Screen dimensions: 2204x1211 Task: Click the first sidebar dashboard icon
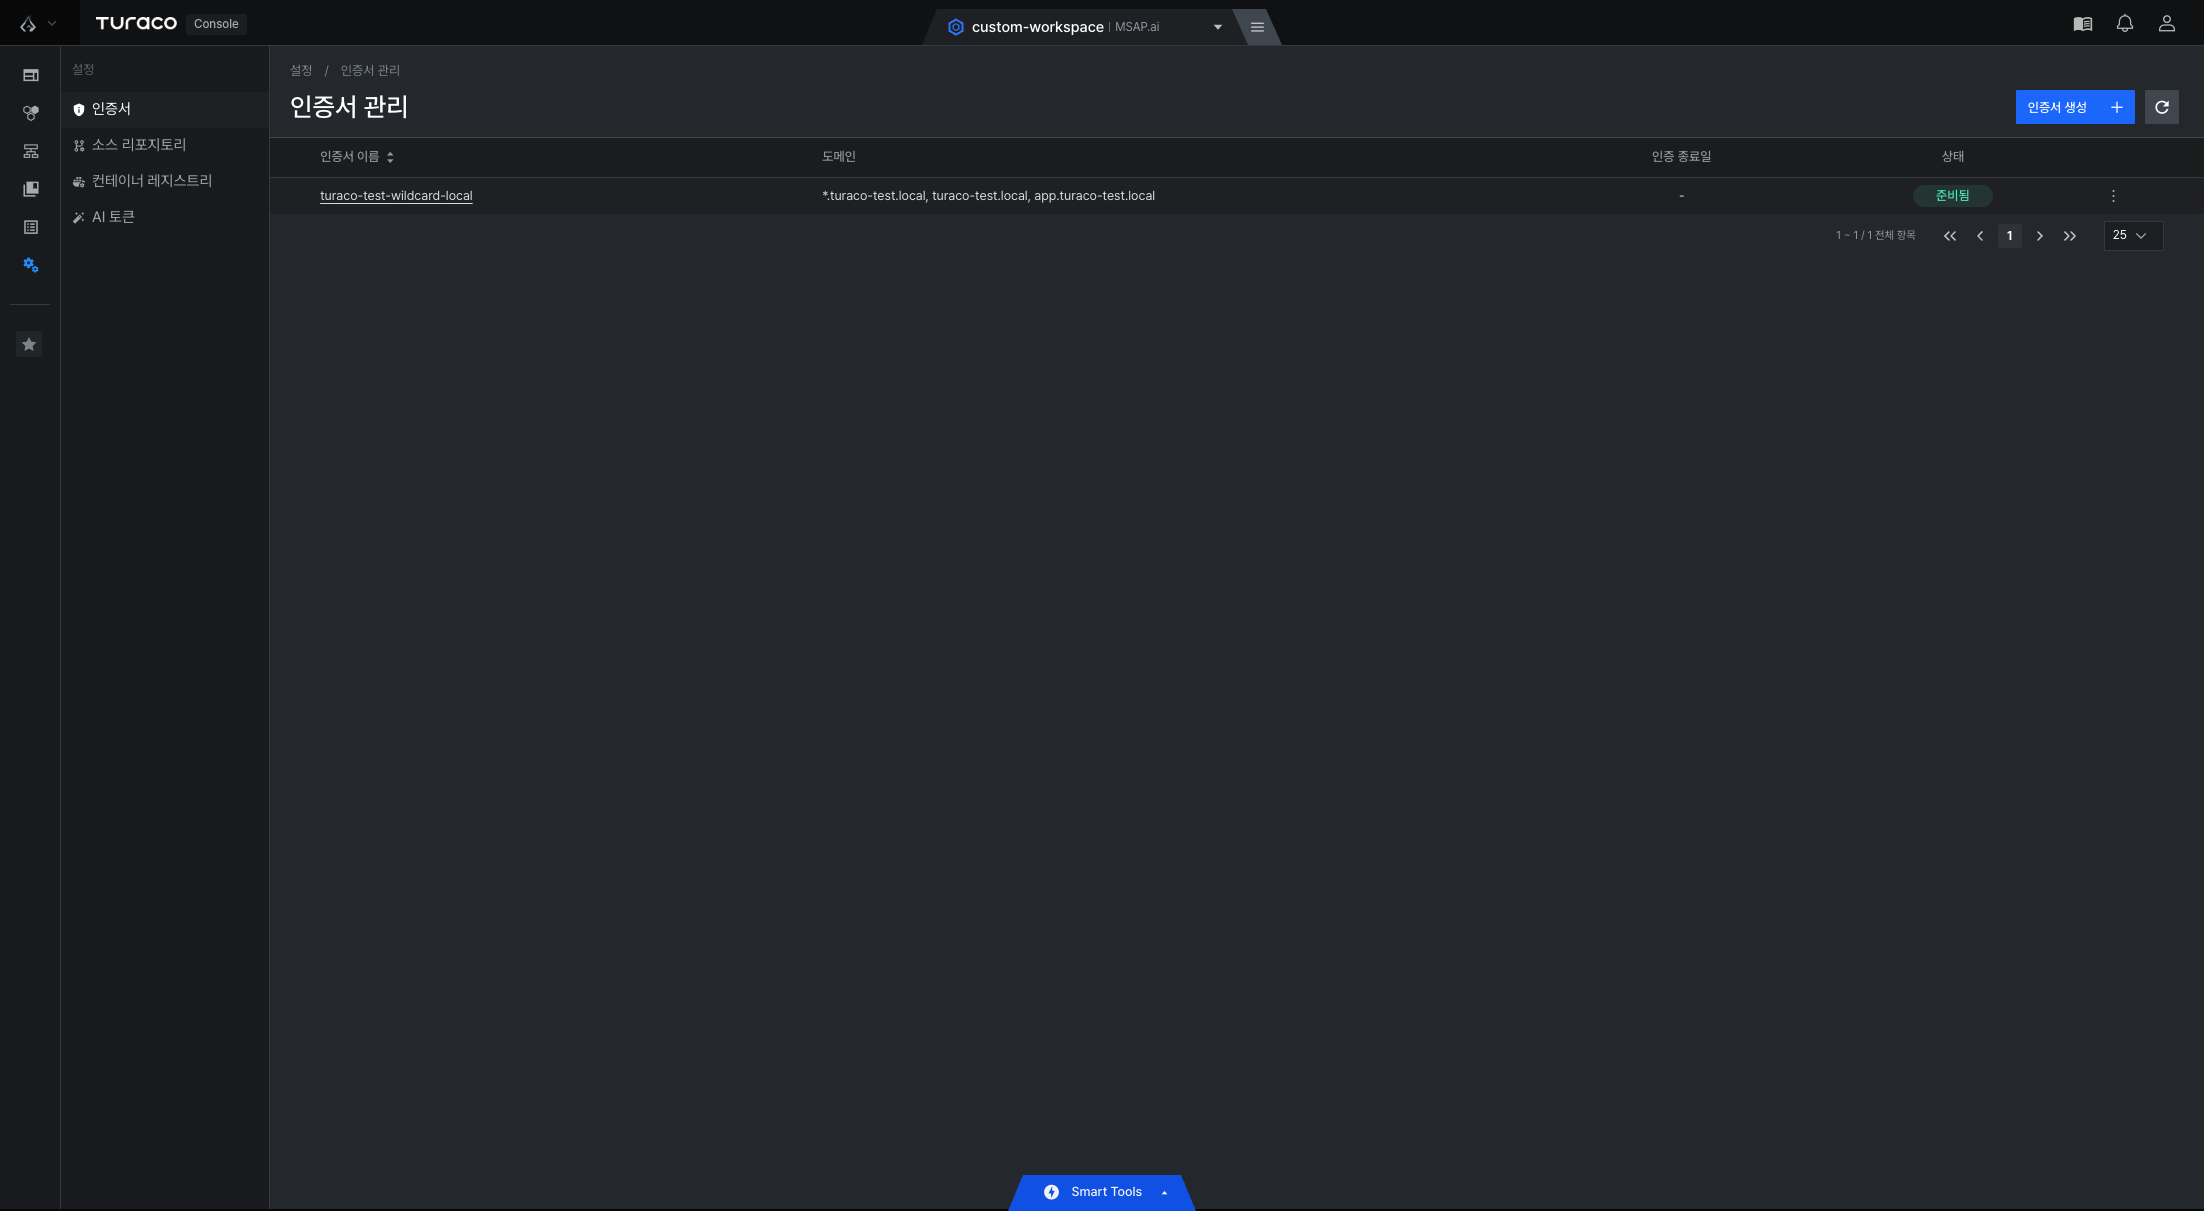coord(30,75)
